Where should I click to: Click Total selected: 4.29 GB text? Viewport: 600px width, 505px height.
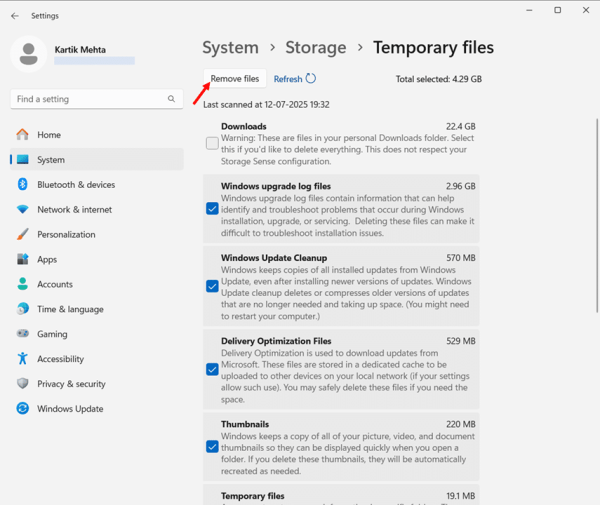(439, 79)
